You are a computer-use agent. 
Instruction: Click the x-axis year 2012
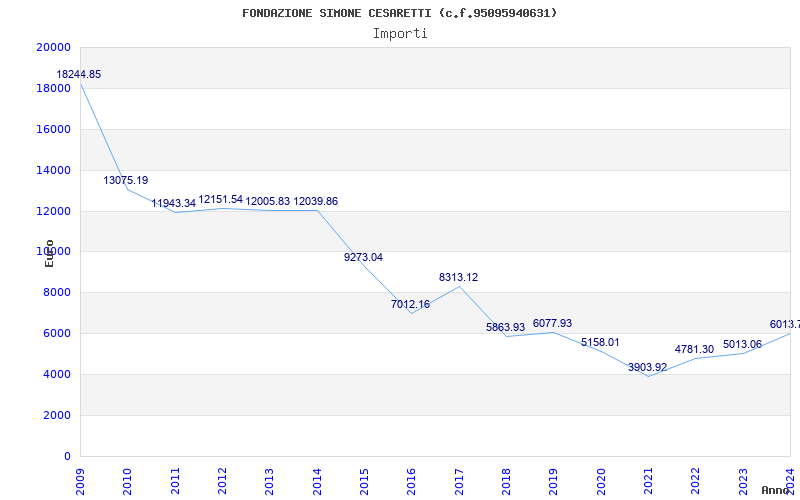point(222,481)
